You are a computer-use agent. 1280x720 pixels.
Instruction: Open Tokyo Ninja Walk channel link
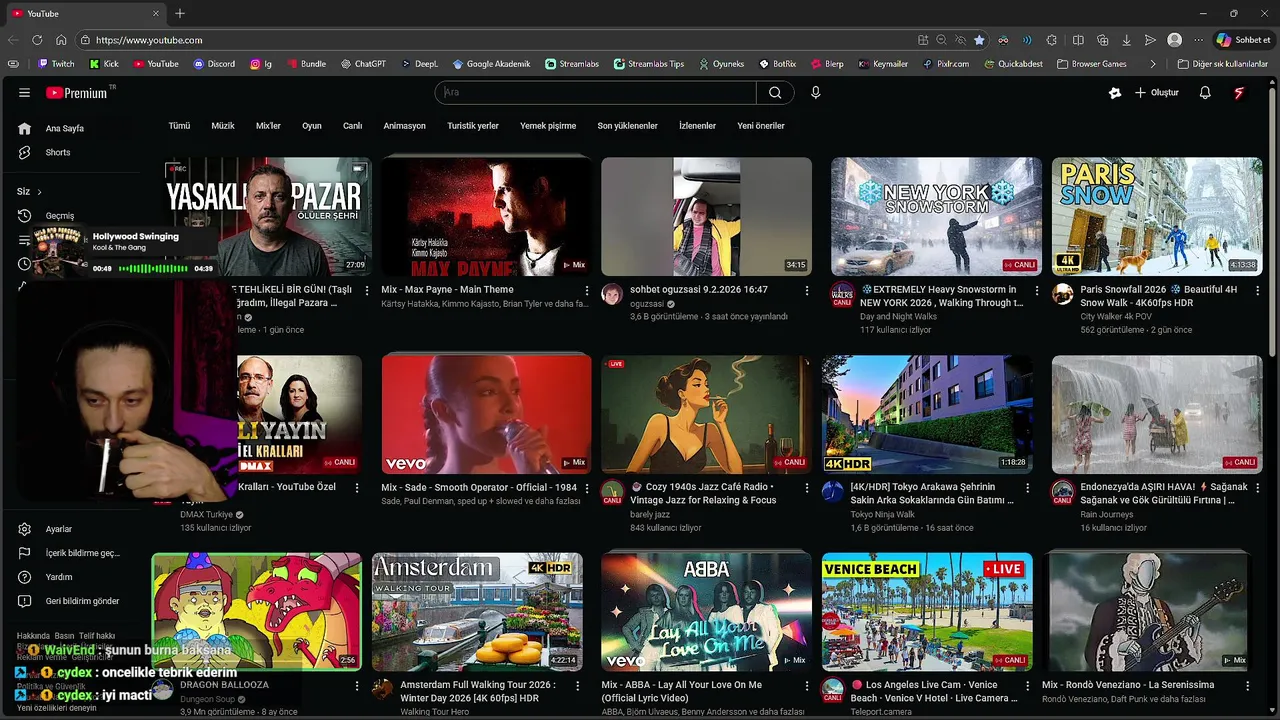882,515
